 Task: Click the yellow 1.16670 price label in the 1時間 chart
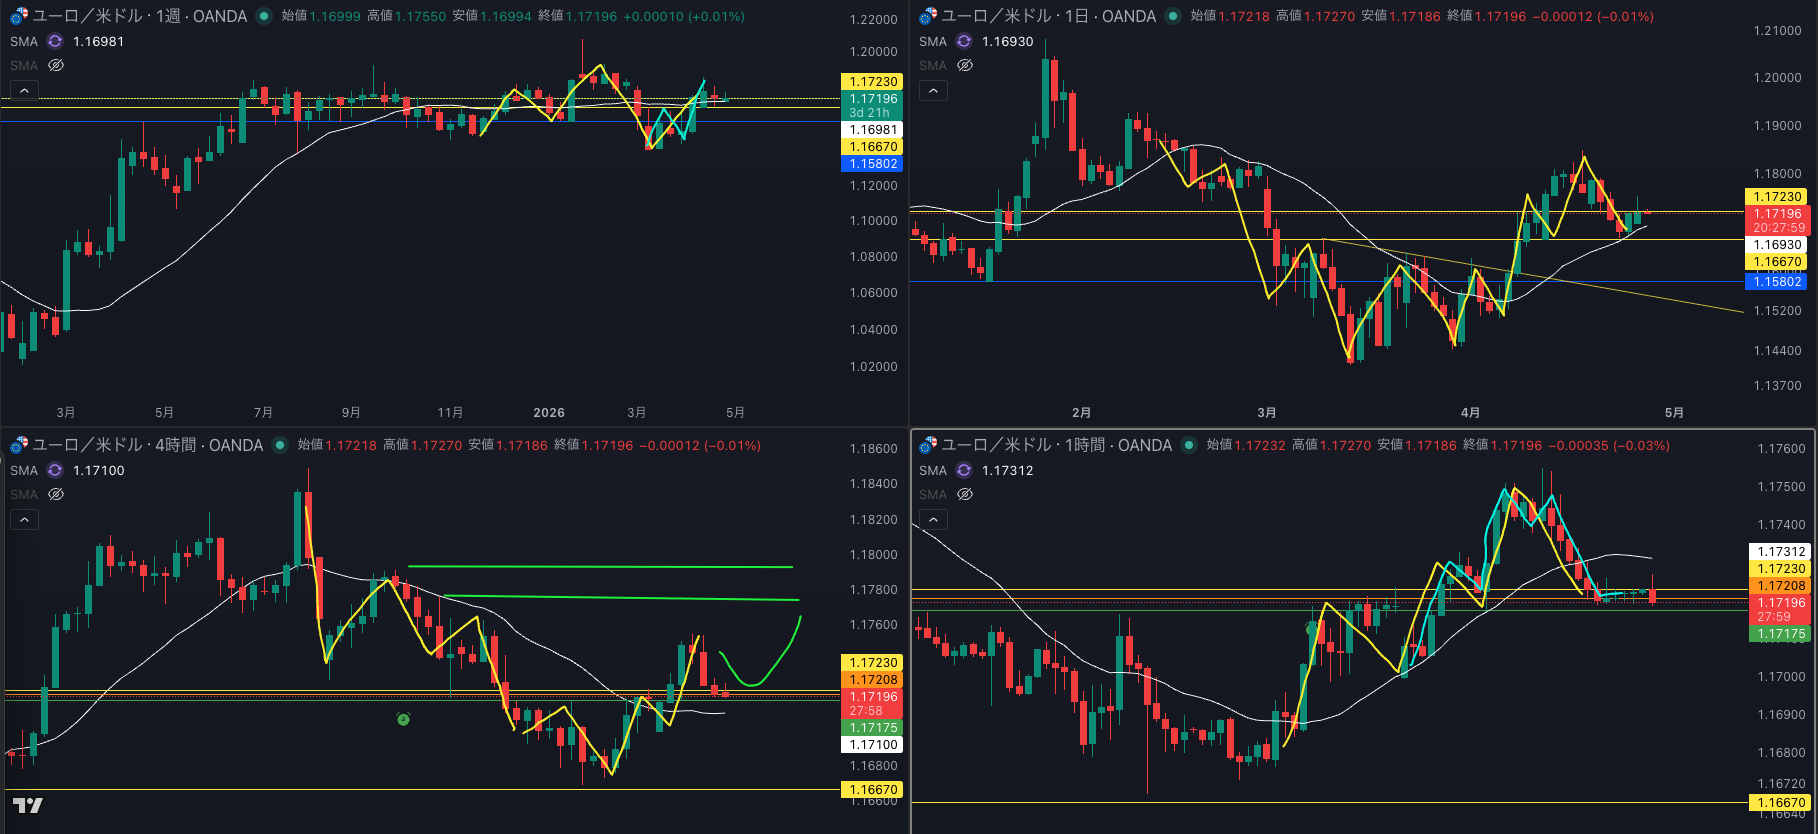tap(1782, 802)
